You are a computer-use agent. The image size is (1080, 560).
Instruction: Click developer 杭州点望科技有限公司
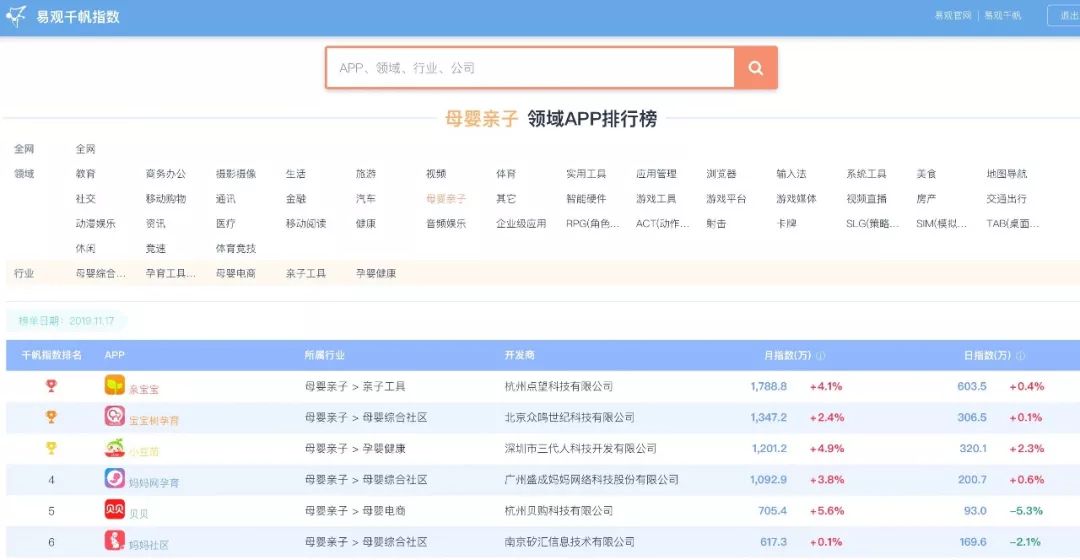[x=559, y=386]
